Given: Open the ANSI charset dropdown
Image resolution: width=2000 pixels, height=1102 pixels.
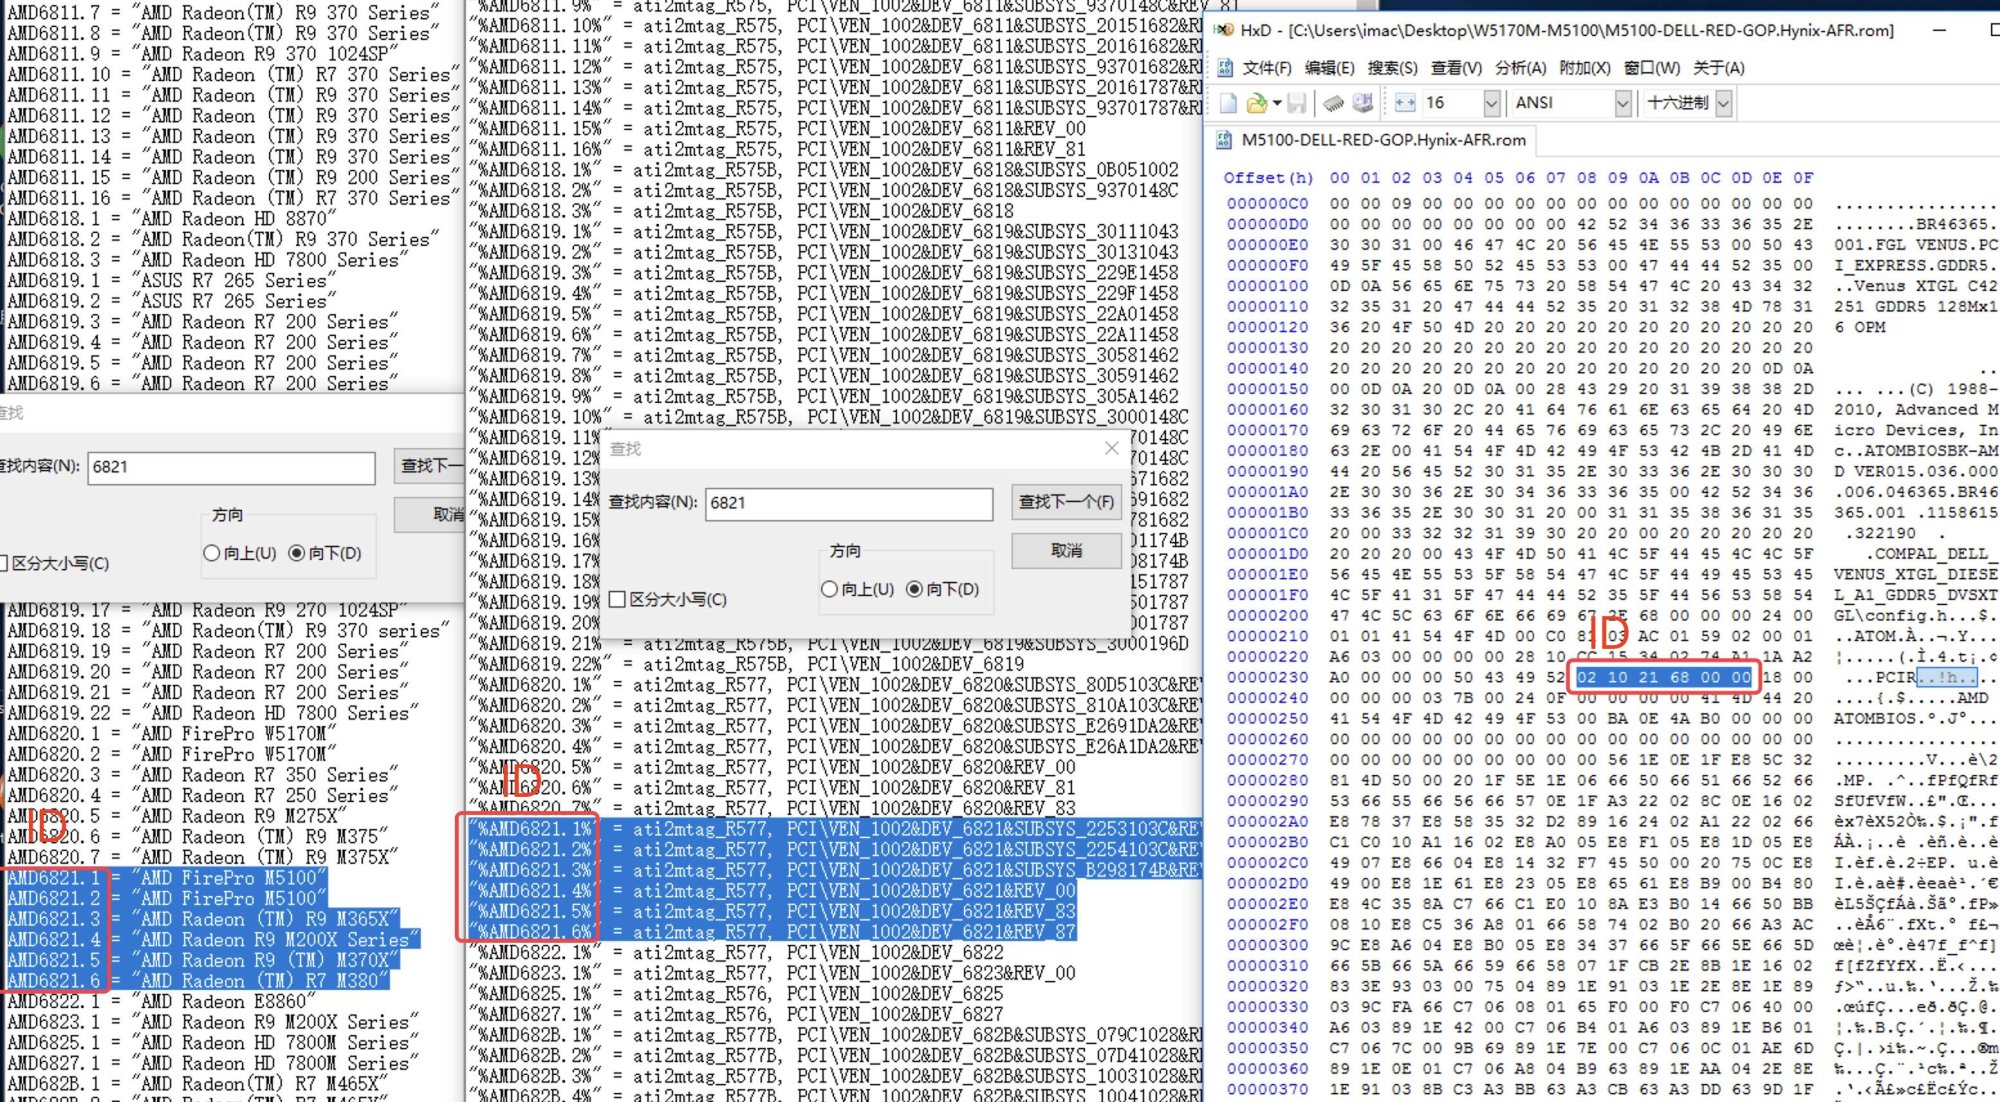Looking at the screenshot, I should pos(1622,103).
